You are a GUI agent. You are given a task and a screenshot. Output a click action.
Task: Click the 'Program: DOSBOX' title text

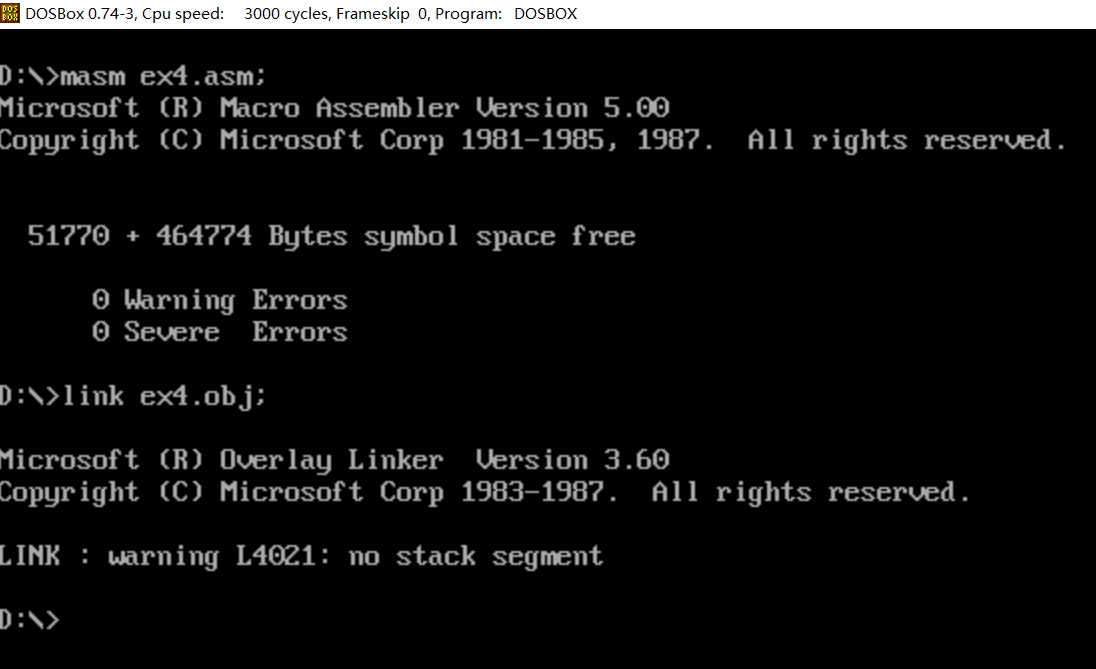[506, 14]
